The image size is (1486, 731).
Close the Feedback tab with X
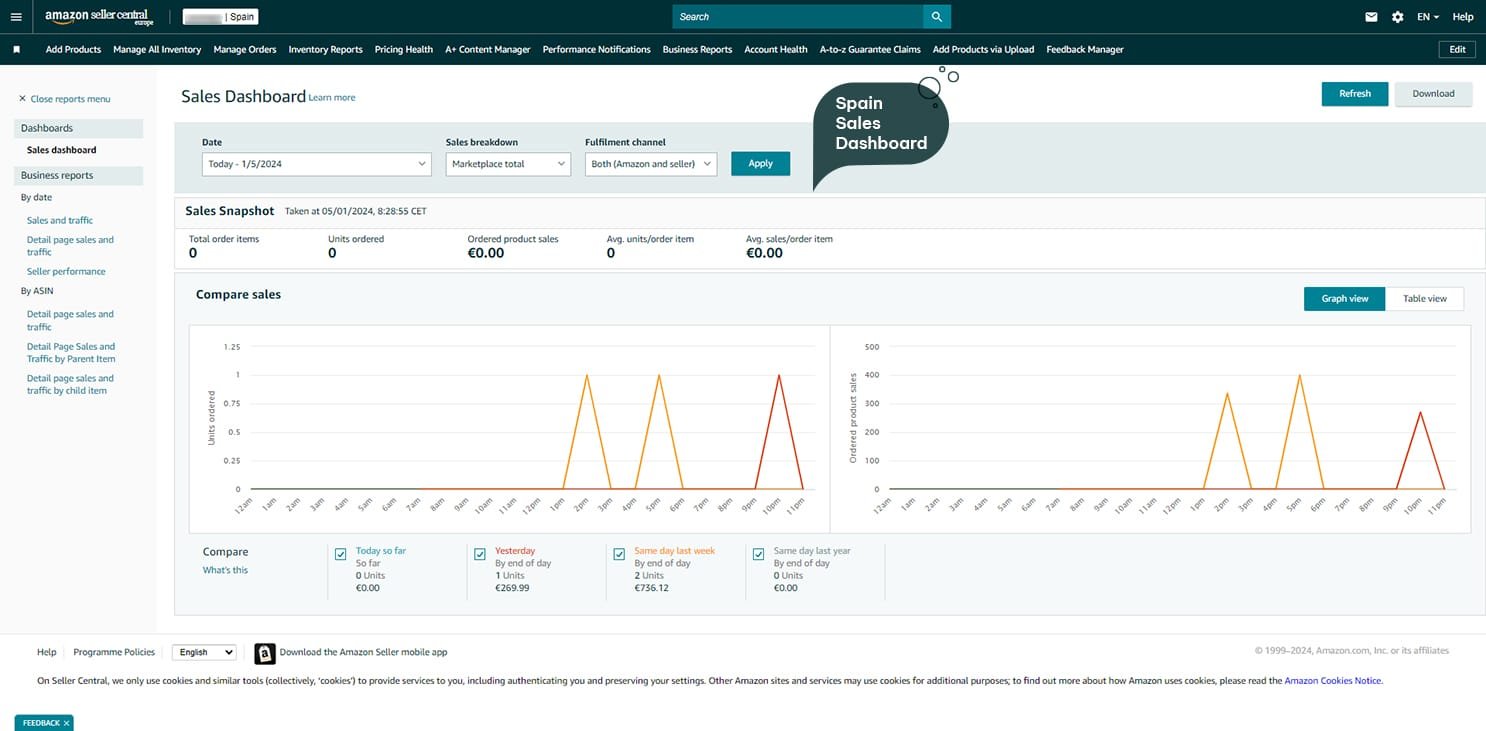(66, 723)
